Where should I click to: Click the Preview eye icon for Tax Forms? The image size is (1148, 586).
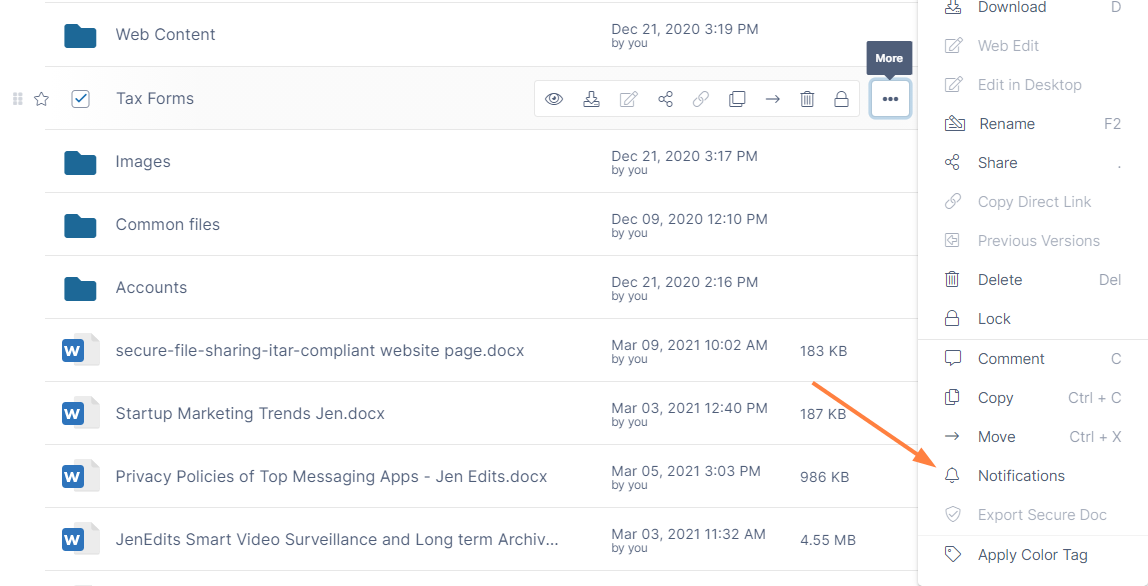pyautogui.click(x=554, y=99)
